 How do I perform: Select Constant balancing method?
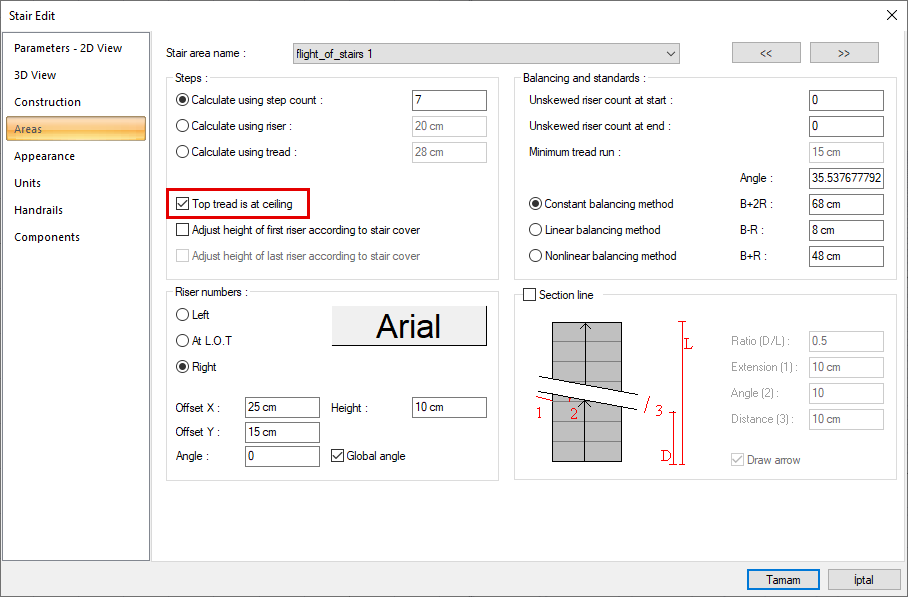click(536, 204)
